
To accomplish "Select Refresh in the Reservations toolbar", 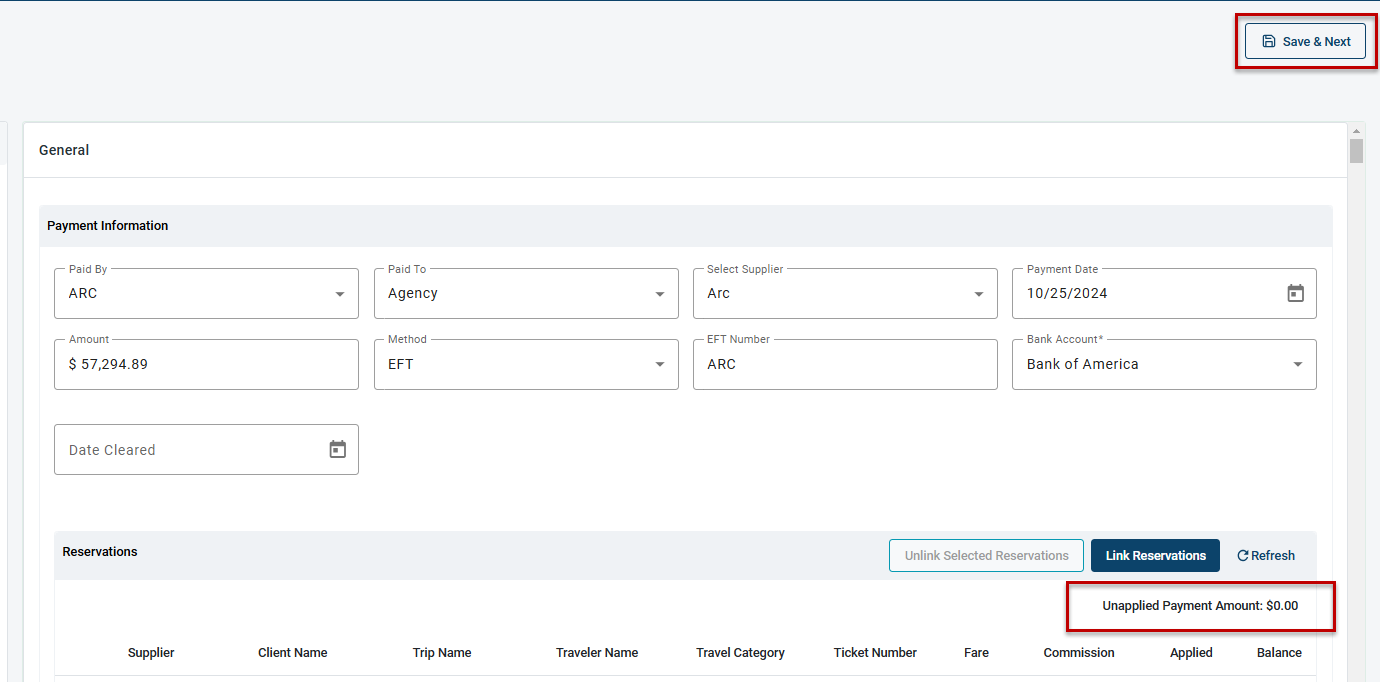I will pyautogui.click(x=1265, y=555).
